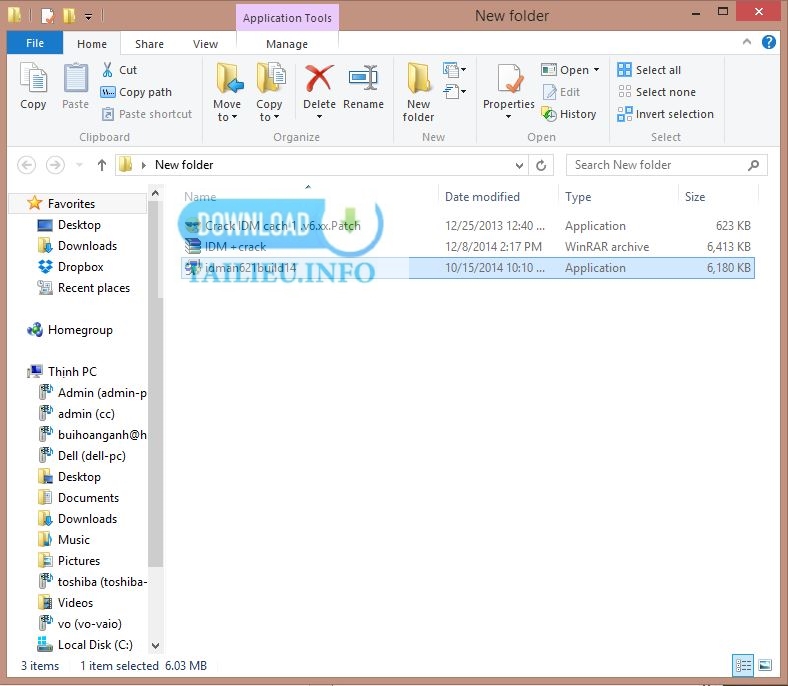Open Documents under Thinh PC
Image resolution: width=788 pixels, height=686 pixels.
coord(88,498)
